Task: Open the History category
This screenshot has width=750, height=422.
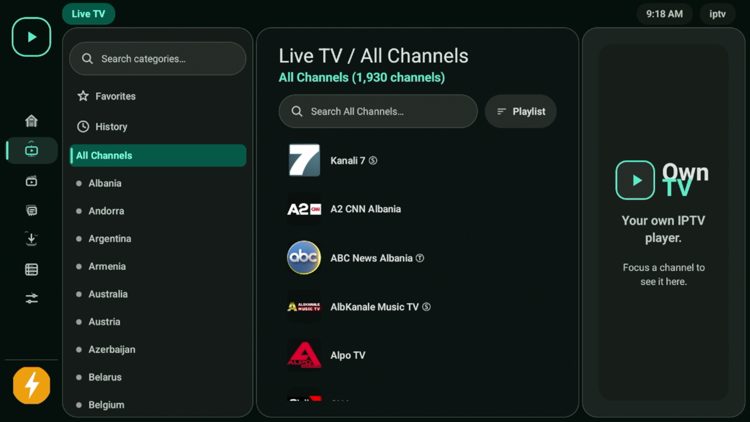Action: pos(158,126)
